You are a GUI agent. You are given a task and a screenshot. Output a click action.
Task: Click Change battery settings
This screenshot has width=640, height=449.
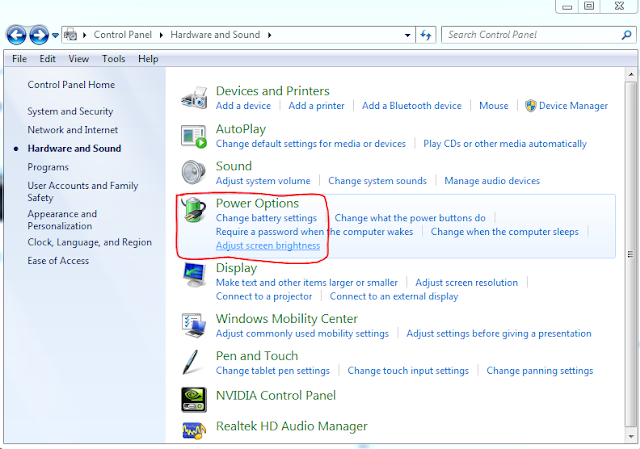(x=266, y=218)
